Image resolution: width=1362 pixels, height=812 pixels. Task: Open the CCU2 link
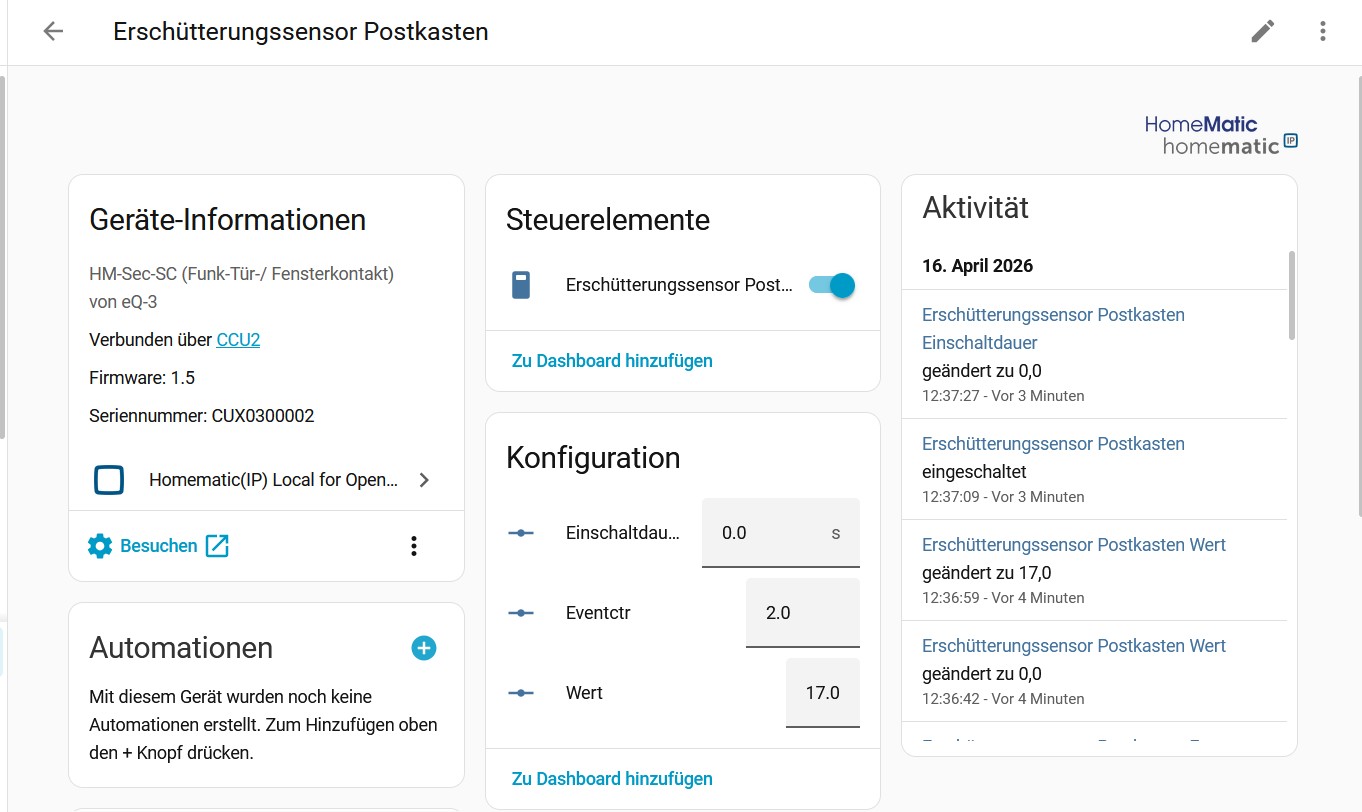point(238,340)
